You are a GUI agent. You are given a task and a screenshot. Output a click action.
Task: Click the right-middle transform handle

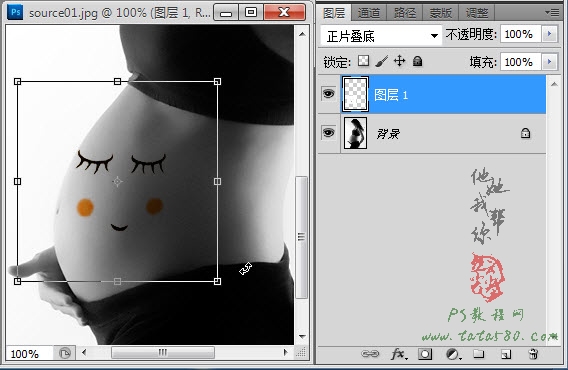[x=217, y=181]
